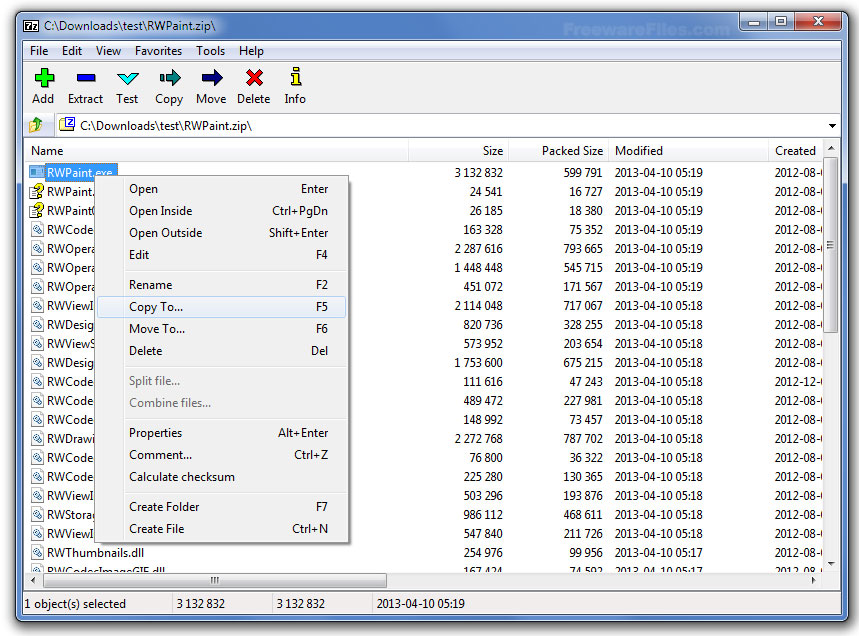Click file icon in the 2 114 048 size row
Viewport: 859px width, 636px height.
pos(37,306)
